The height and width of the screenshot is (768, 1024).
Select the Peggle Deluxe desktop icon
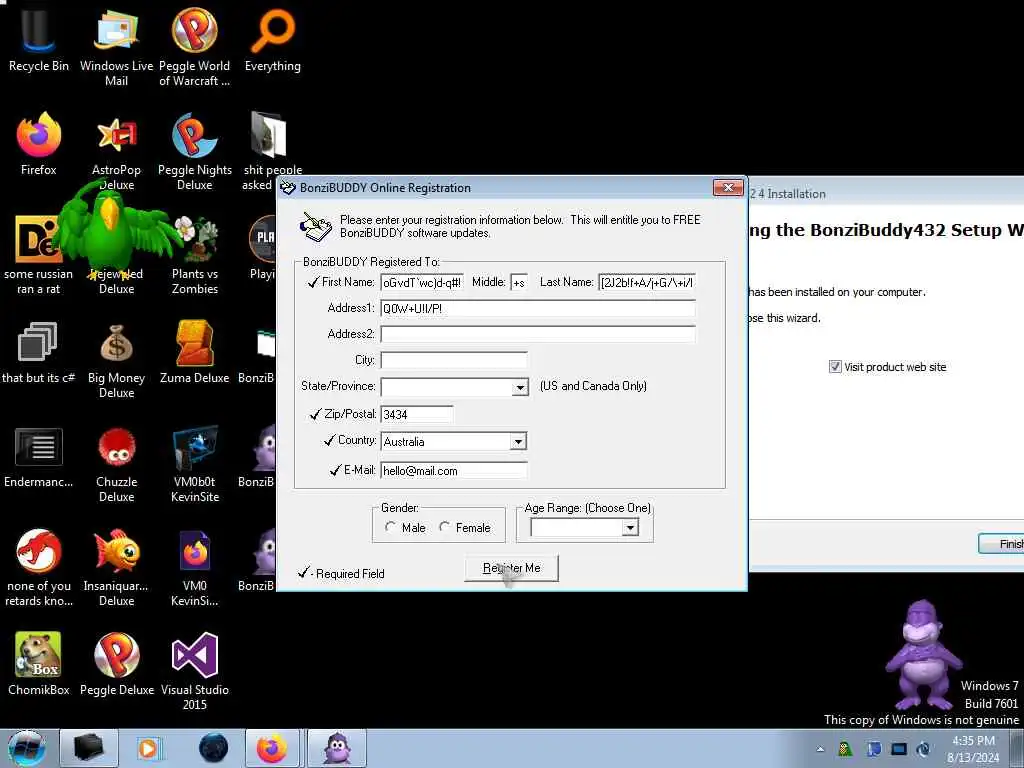coord(116,664)
